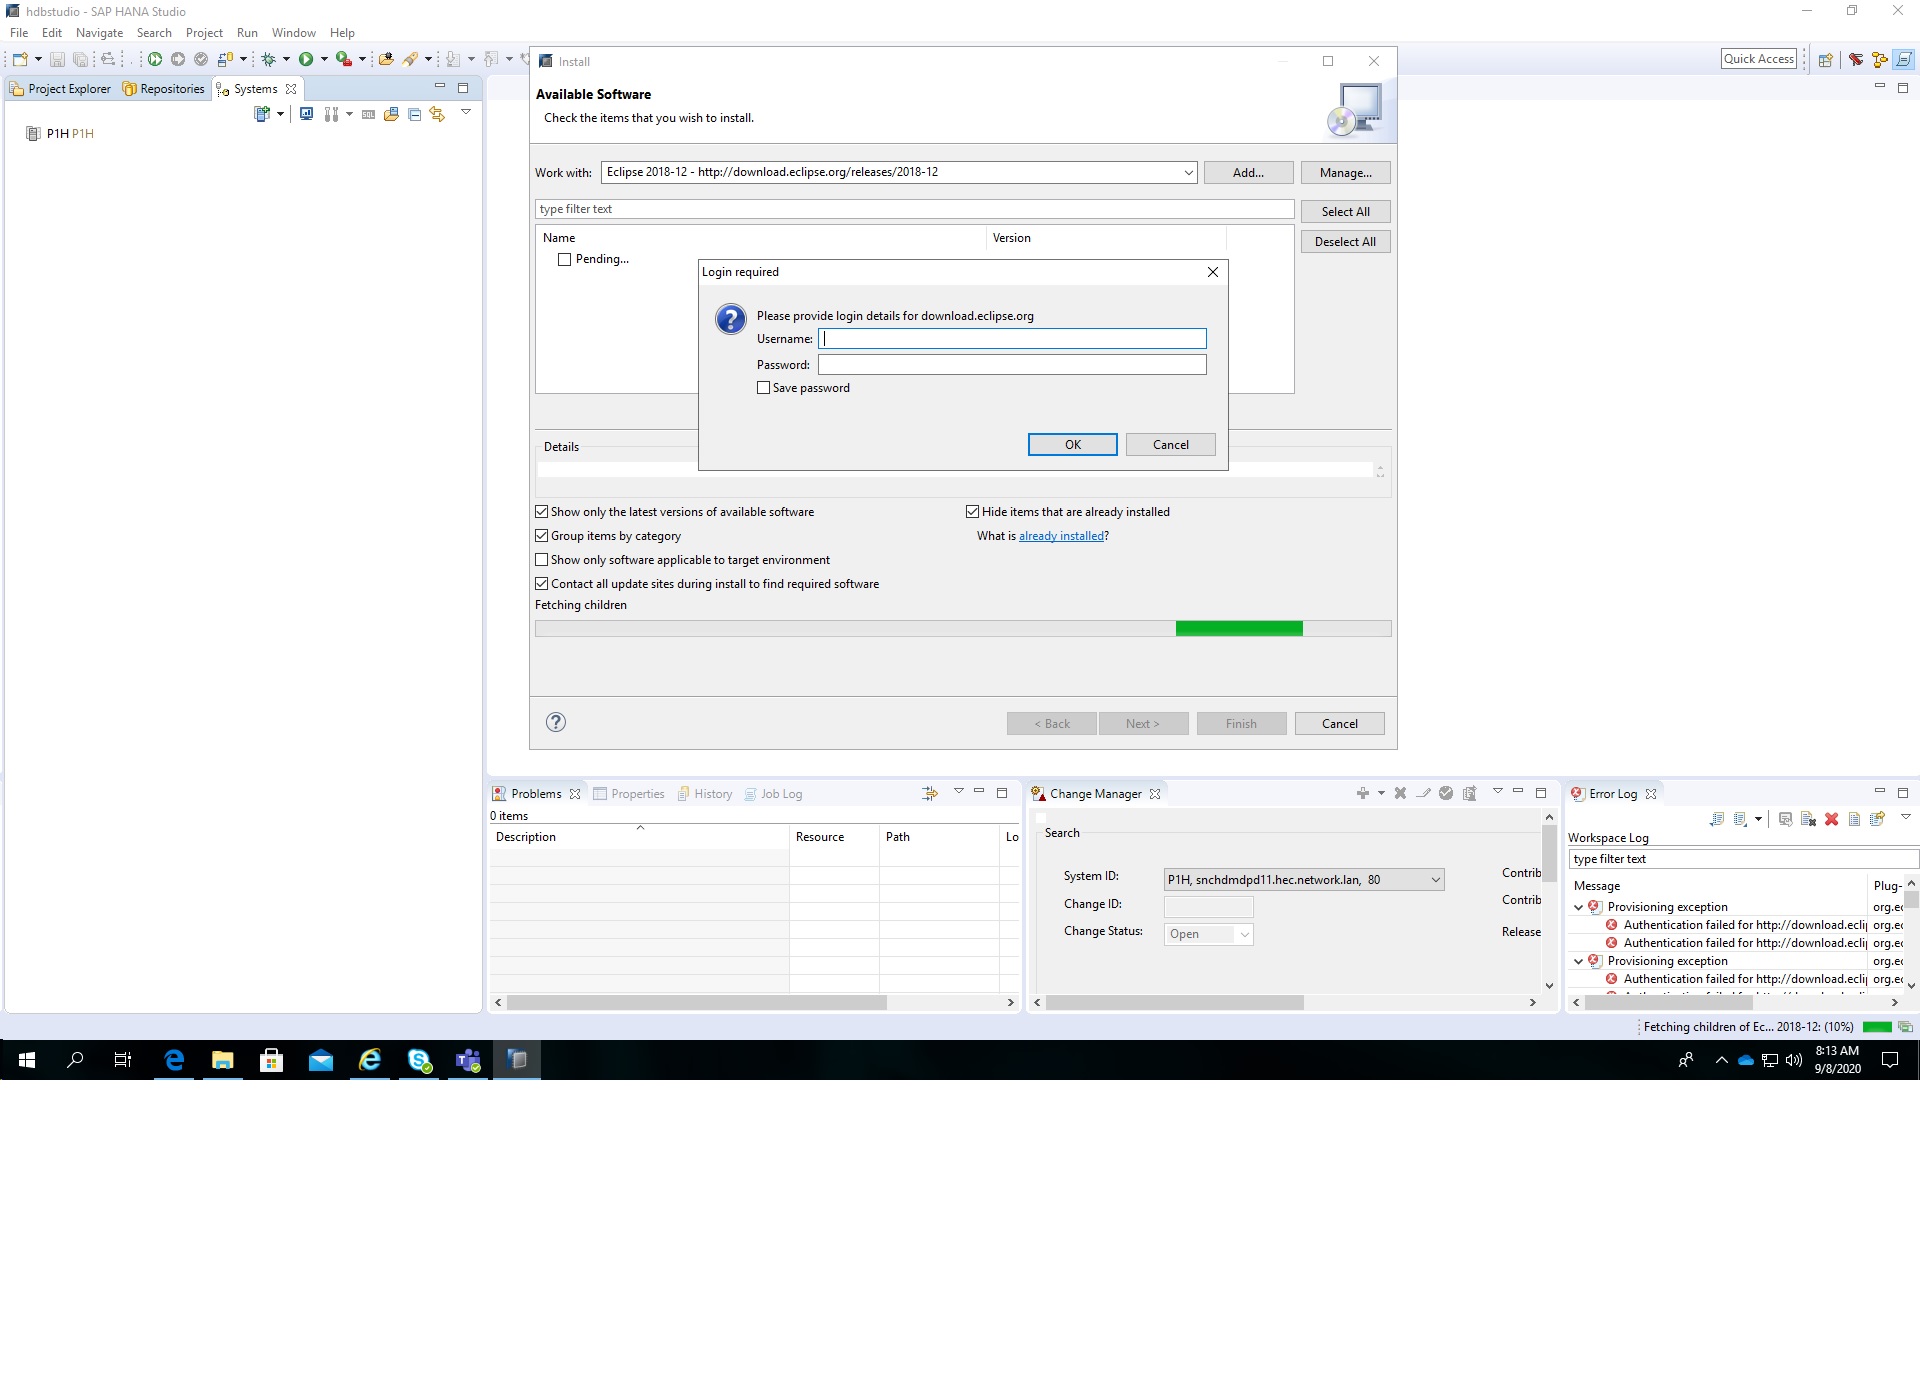Click the red X Delete Log icon in Error Log

(1831, 819)
